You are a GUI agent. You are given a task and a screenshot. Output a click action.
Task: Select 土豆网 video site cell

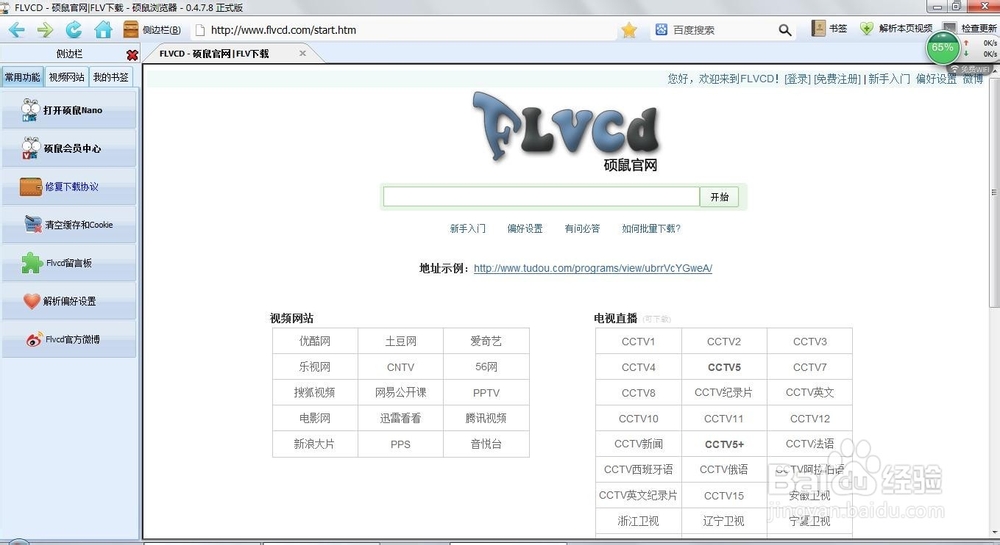(x=401, y=341)
